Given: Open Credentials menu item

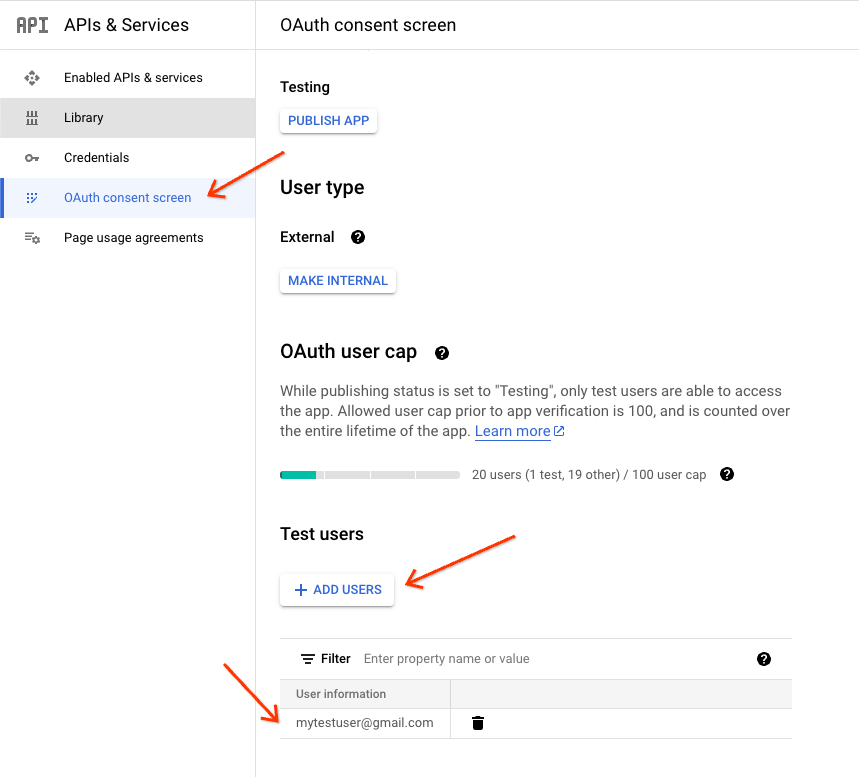Looking at the screenshot, I should [96, 158].
